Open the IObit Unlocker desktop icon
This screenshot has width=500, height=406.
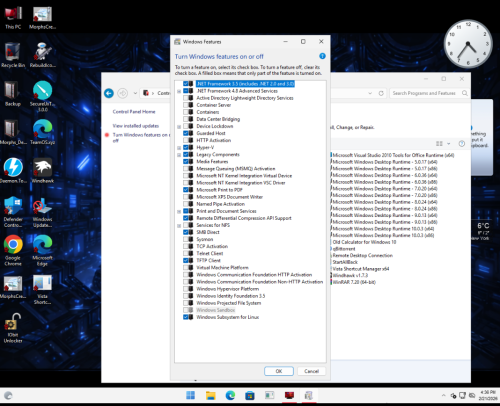[13, 328]
